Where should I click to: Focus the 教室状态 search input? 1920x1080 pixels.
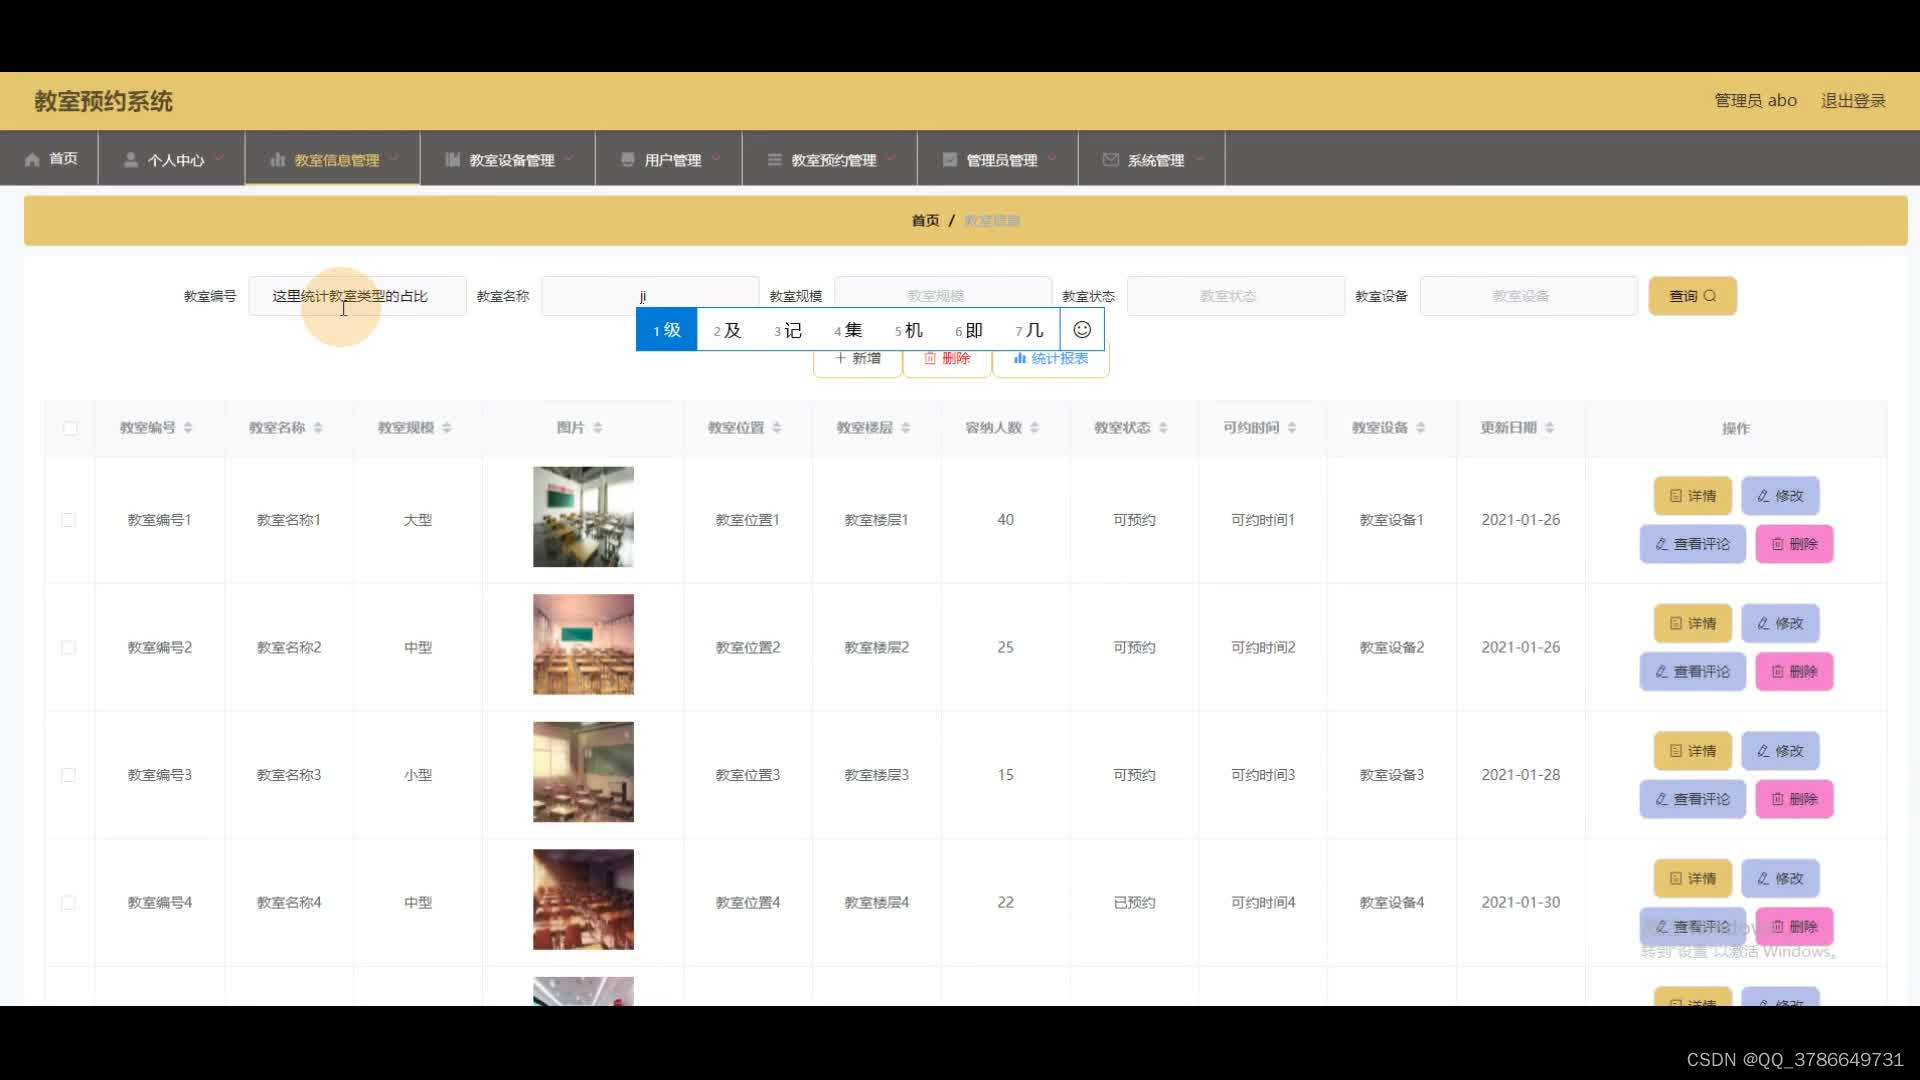1236,296
